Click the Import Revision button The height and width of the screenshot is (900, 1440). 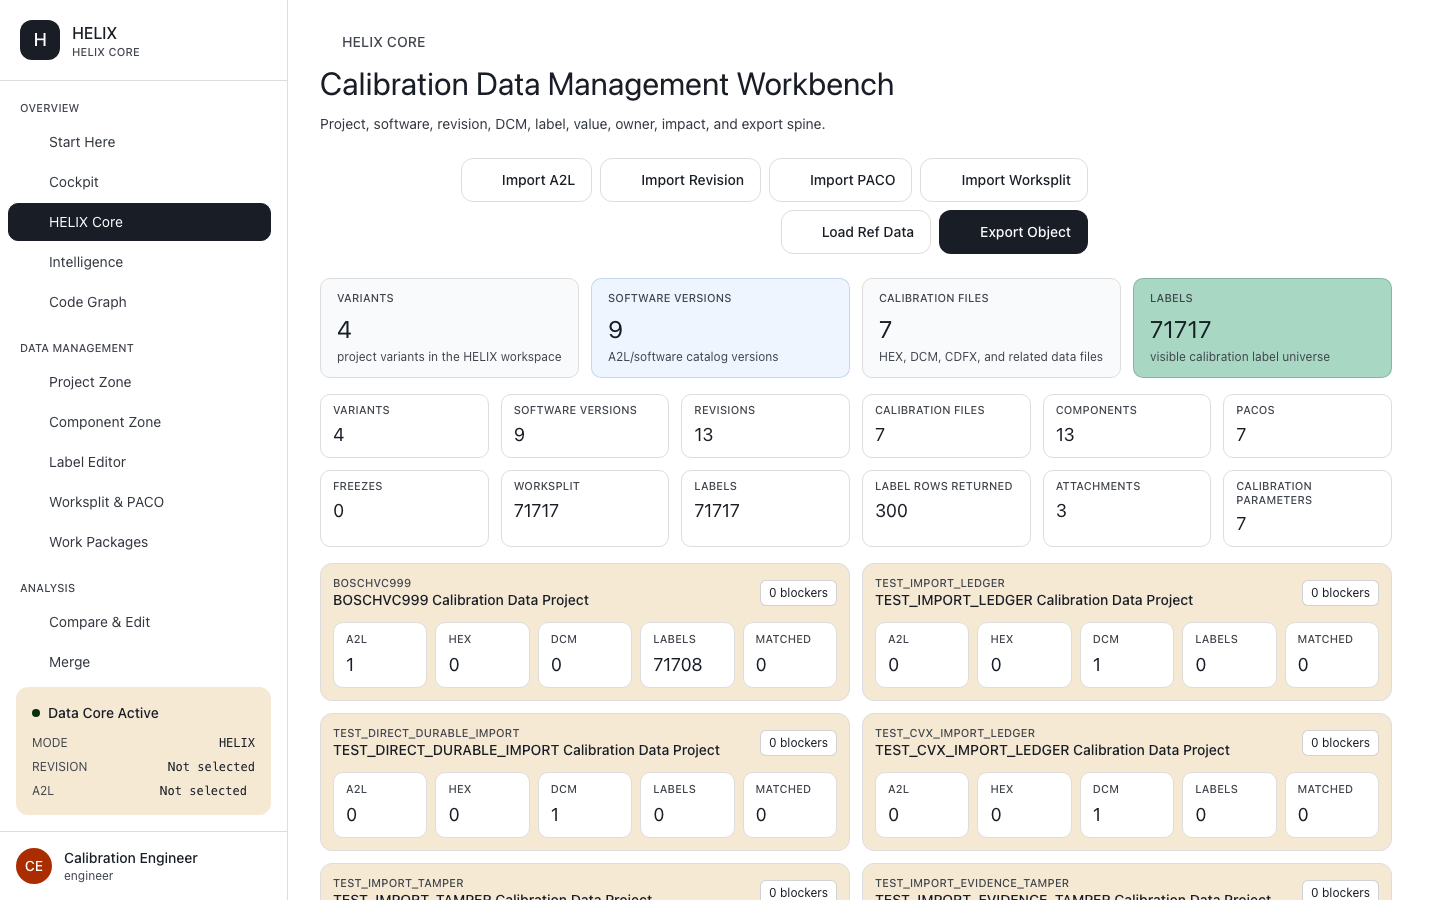pos(680,180)
